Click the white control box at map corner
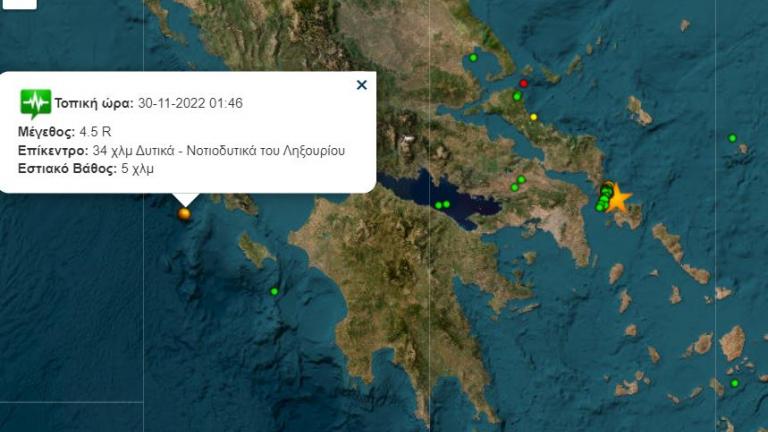 point(18,4)
